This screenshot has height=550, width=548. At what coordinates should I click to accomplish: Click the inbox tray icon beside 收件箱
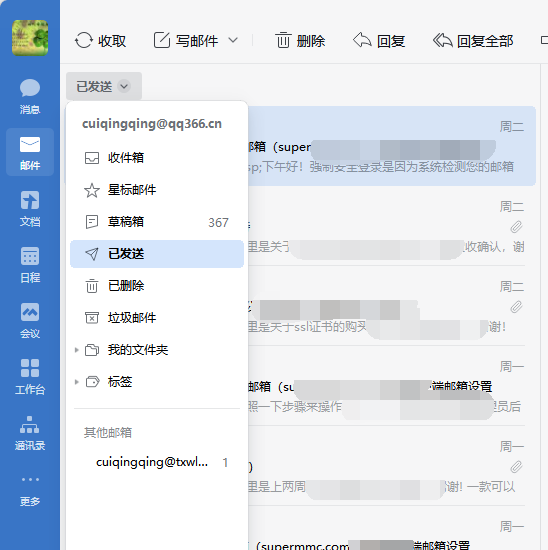coord(92,158)
